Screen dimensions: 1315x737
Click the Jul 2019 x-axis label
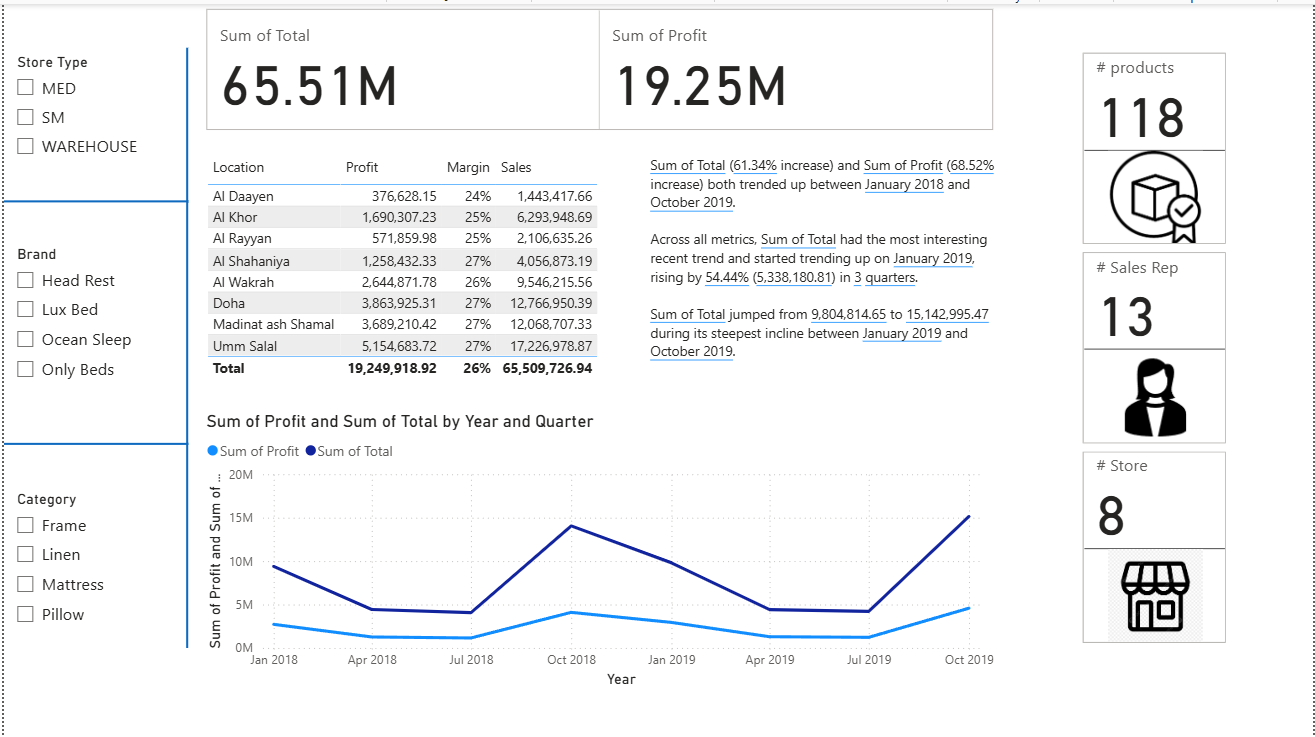point(869,660)
